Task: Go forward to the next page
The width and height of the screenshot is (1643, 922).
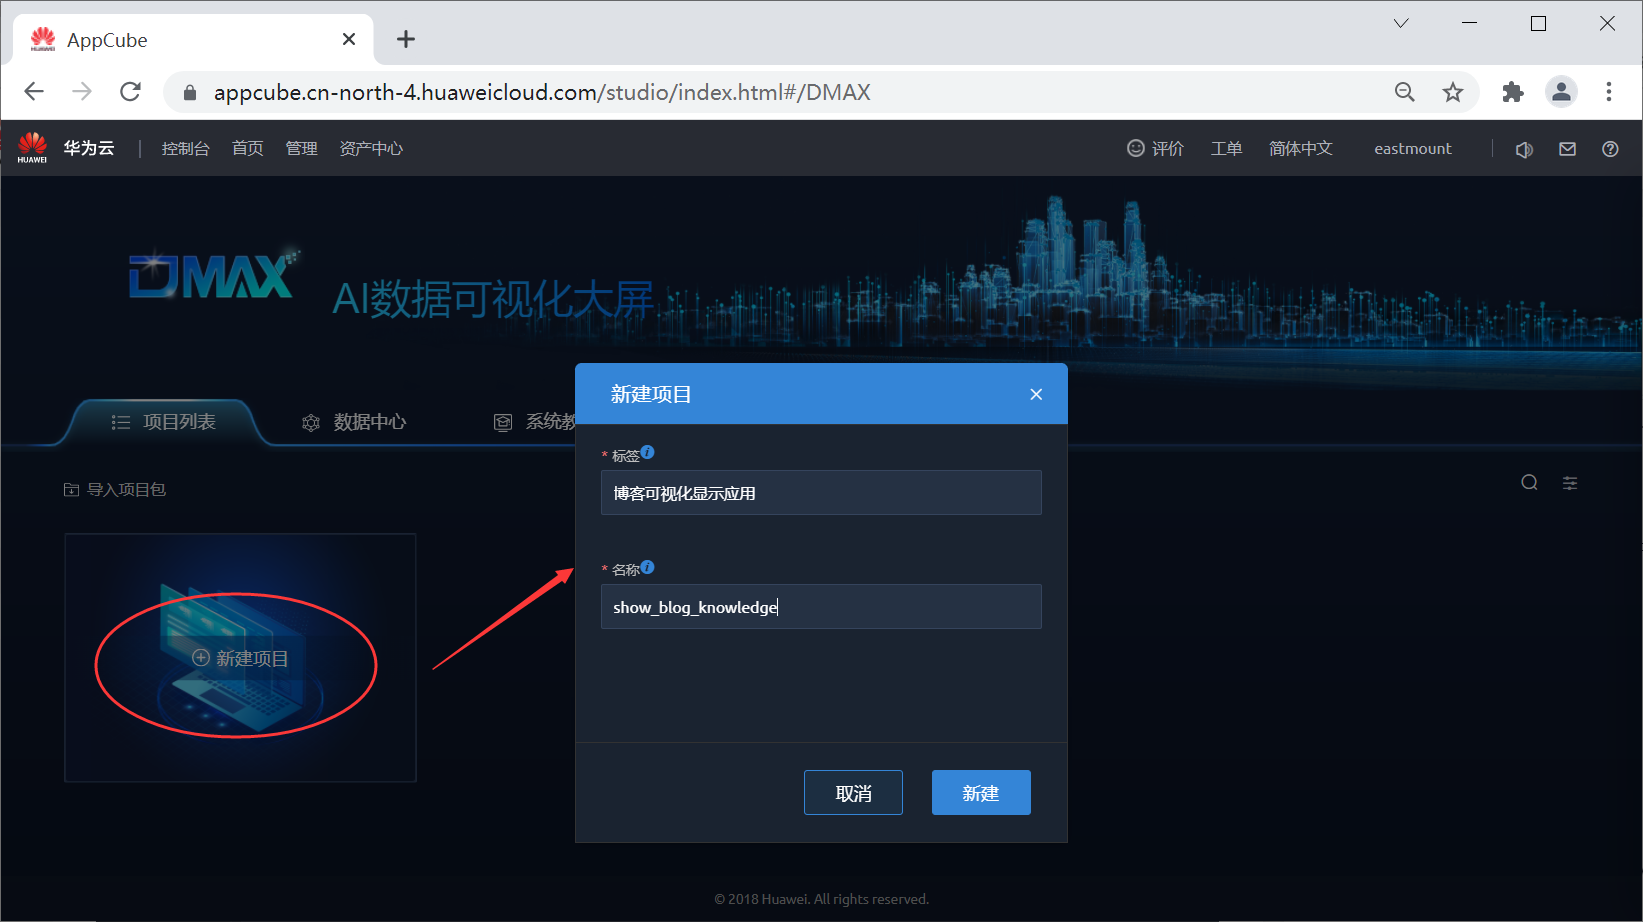Action: point(82,92)
